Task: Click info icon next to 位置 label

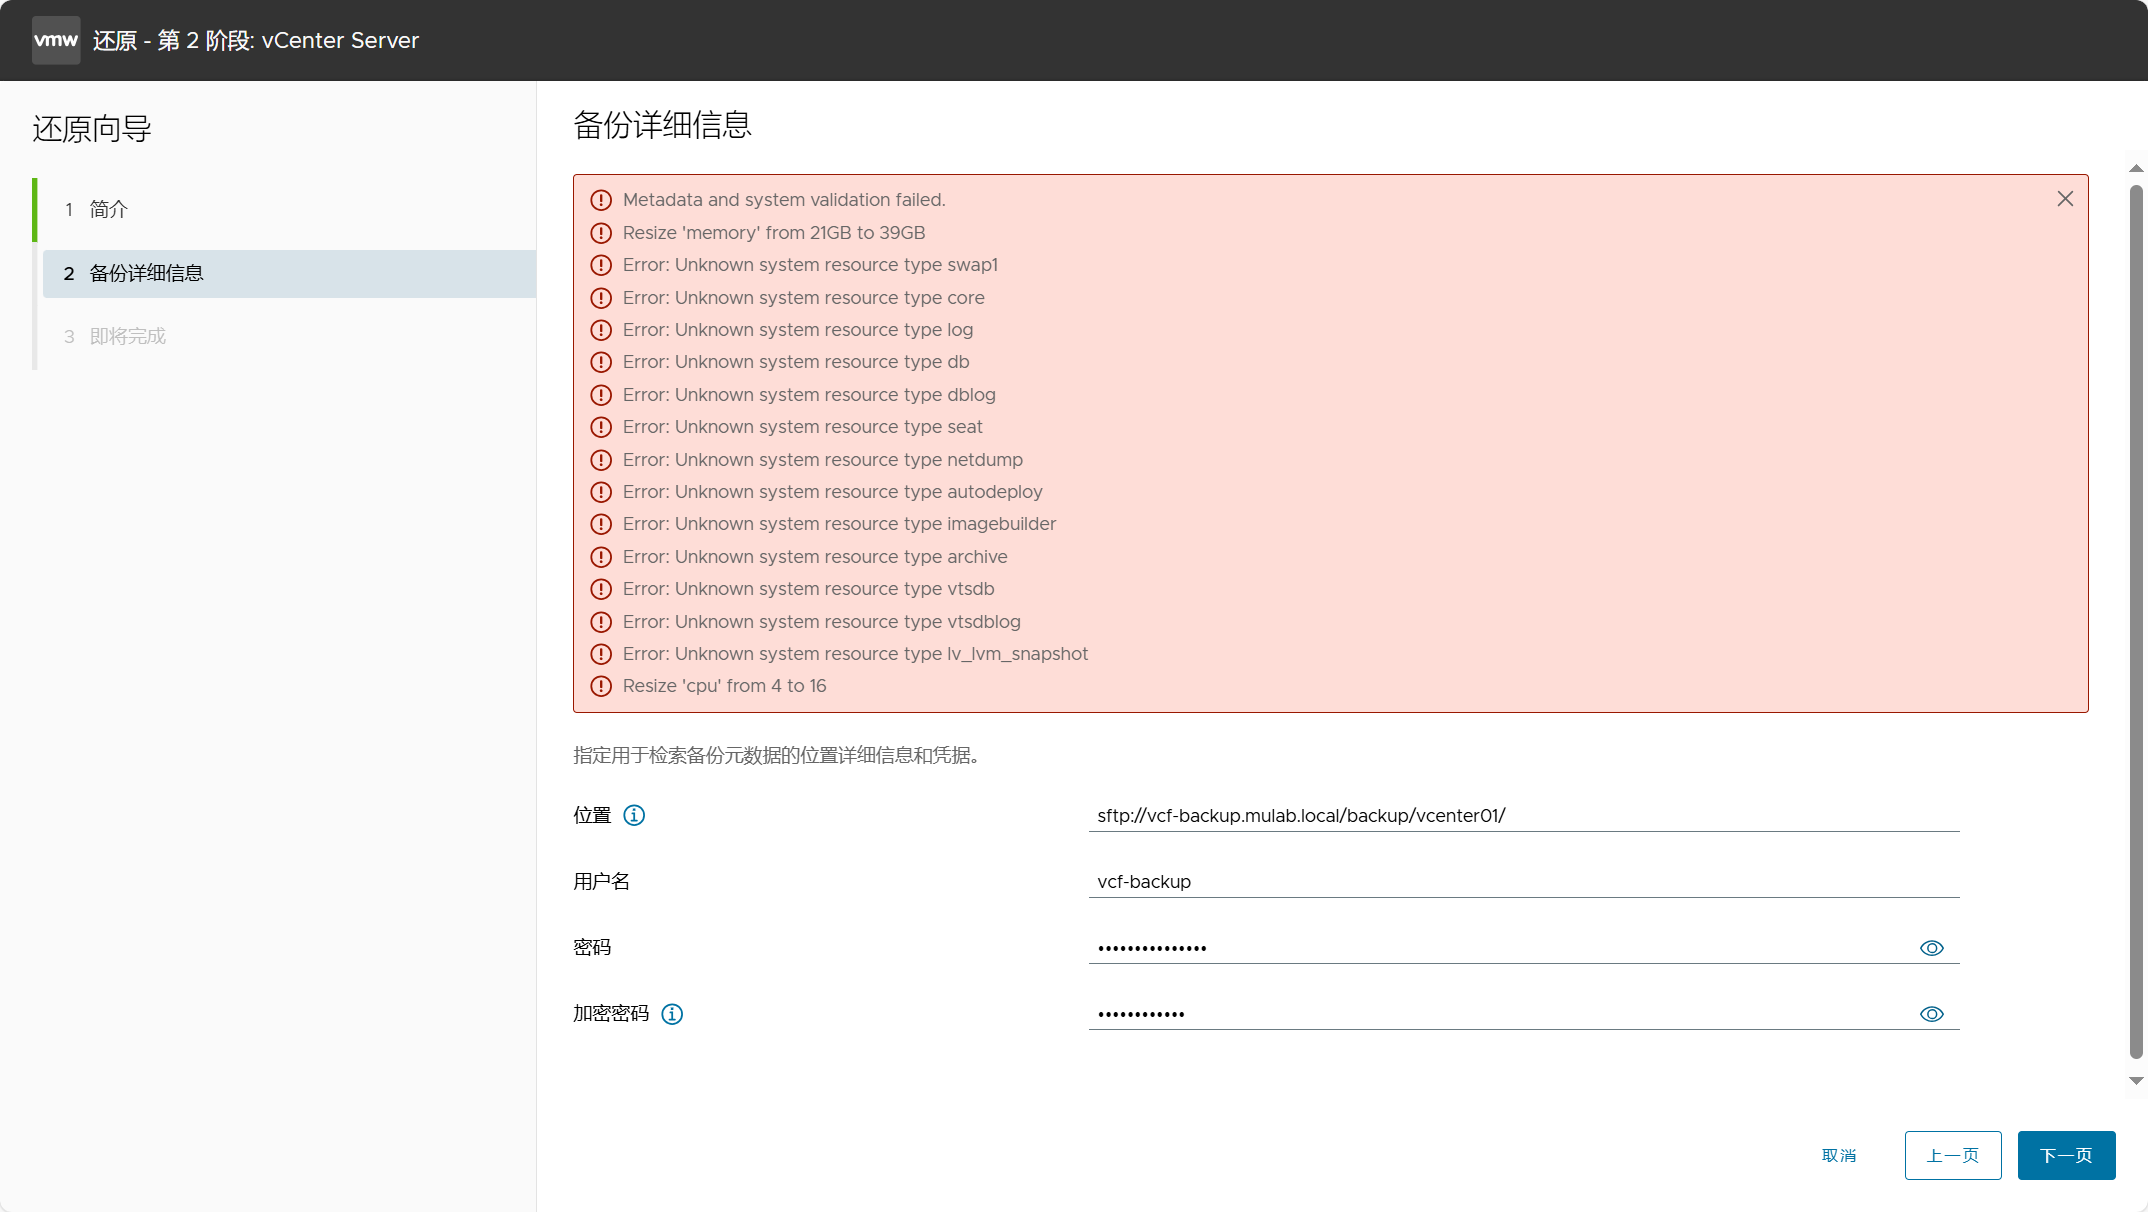Action: 634,815
